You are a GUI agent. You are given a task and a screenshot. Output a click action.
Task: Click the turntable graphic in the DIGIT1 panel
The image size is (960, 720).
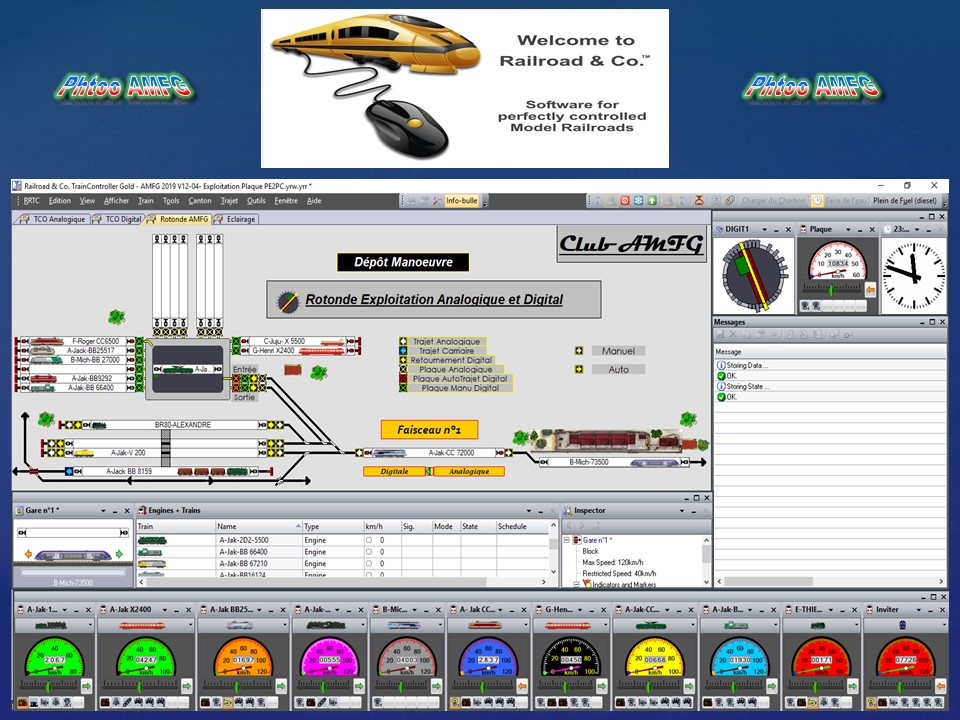pos(754,276)
